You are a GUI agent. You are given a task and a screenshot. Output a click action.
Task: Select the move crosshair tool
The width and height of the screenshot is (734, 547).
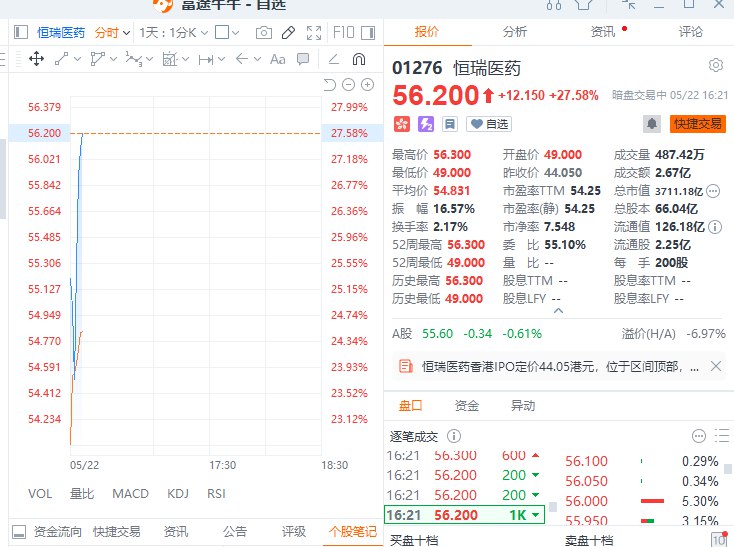click(36, 59)
